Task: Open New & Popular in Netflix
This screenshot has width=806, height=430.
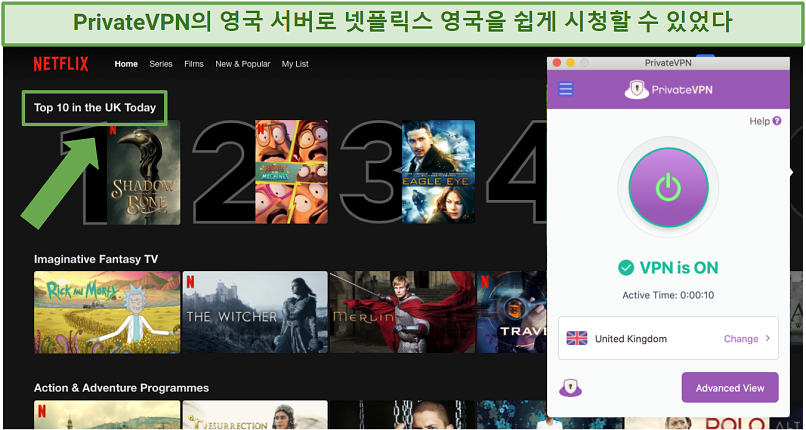Action: click(243, 64)
